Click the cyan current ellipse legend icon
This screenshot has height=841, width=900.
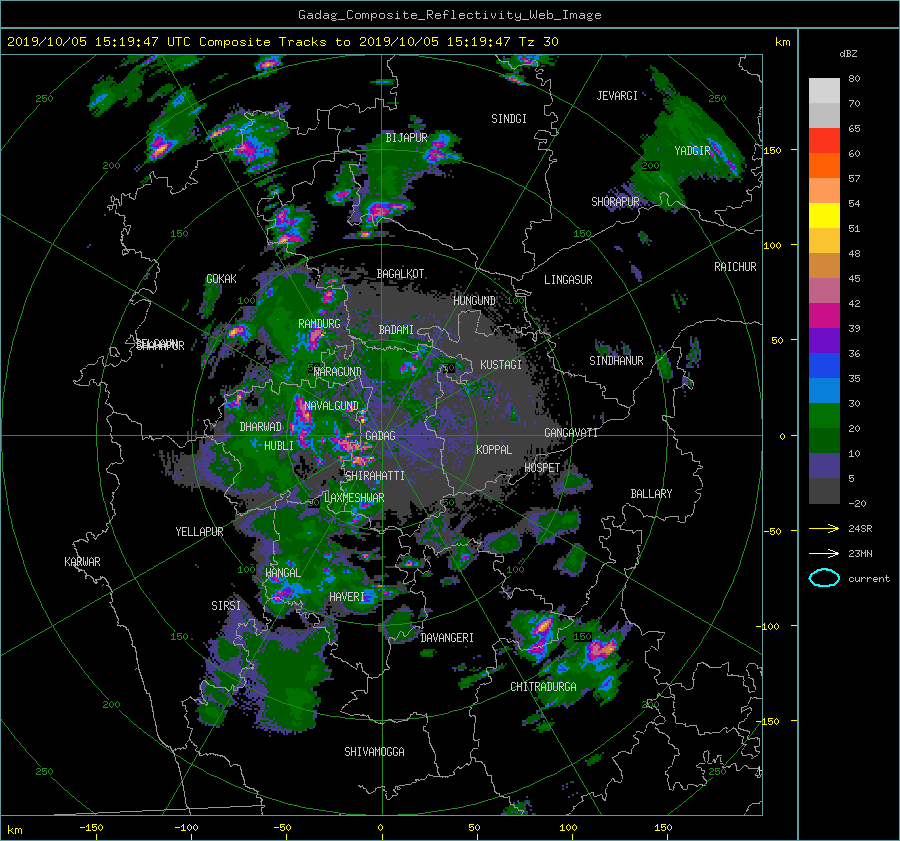coord(824,578)
